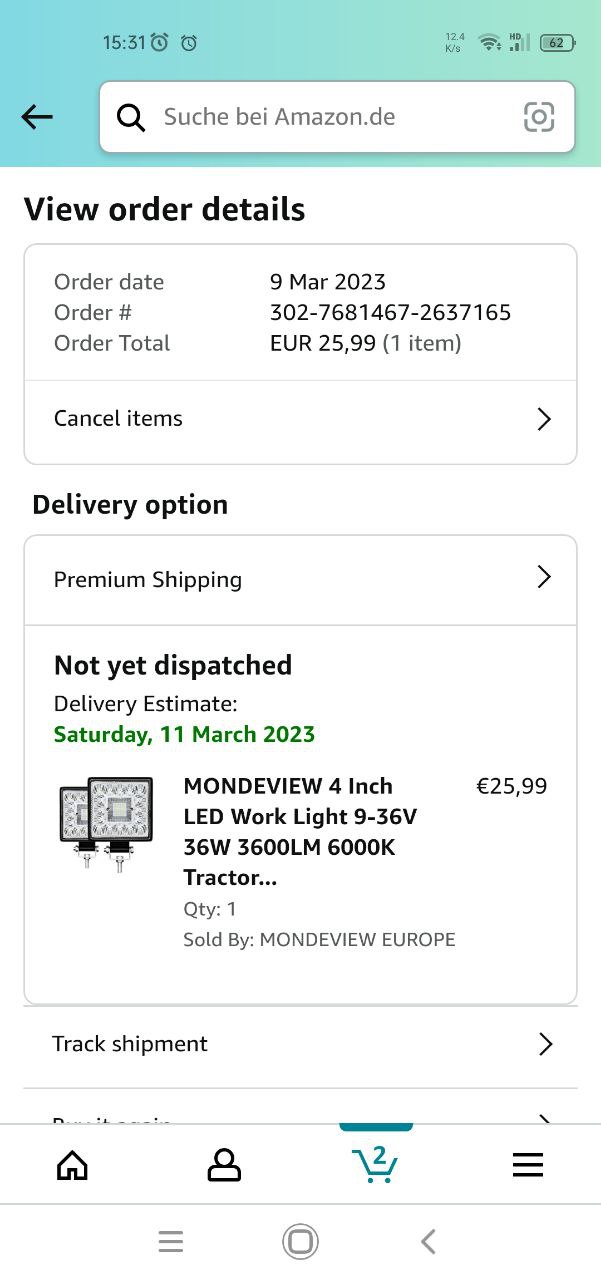Viewport: 601px width, 1280px height.
Task: Open the Premium Shipping delivery option
Action: (148, 580)
